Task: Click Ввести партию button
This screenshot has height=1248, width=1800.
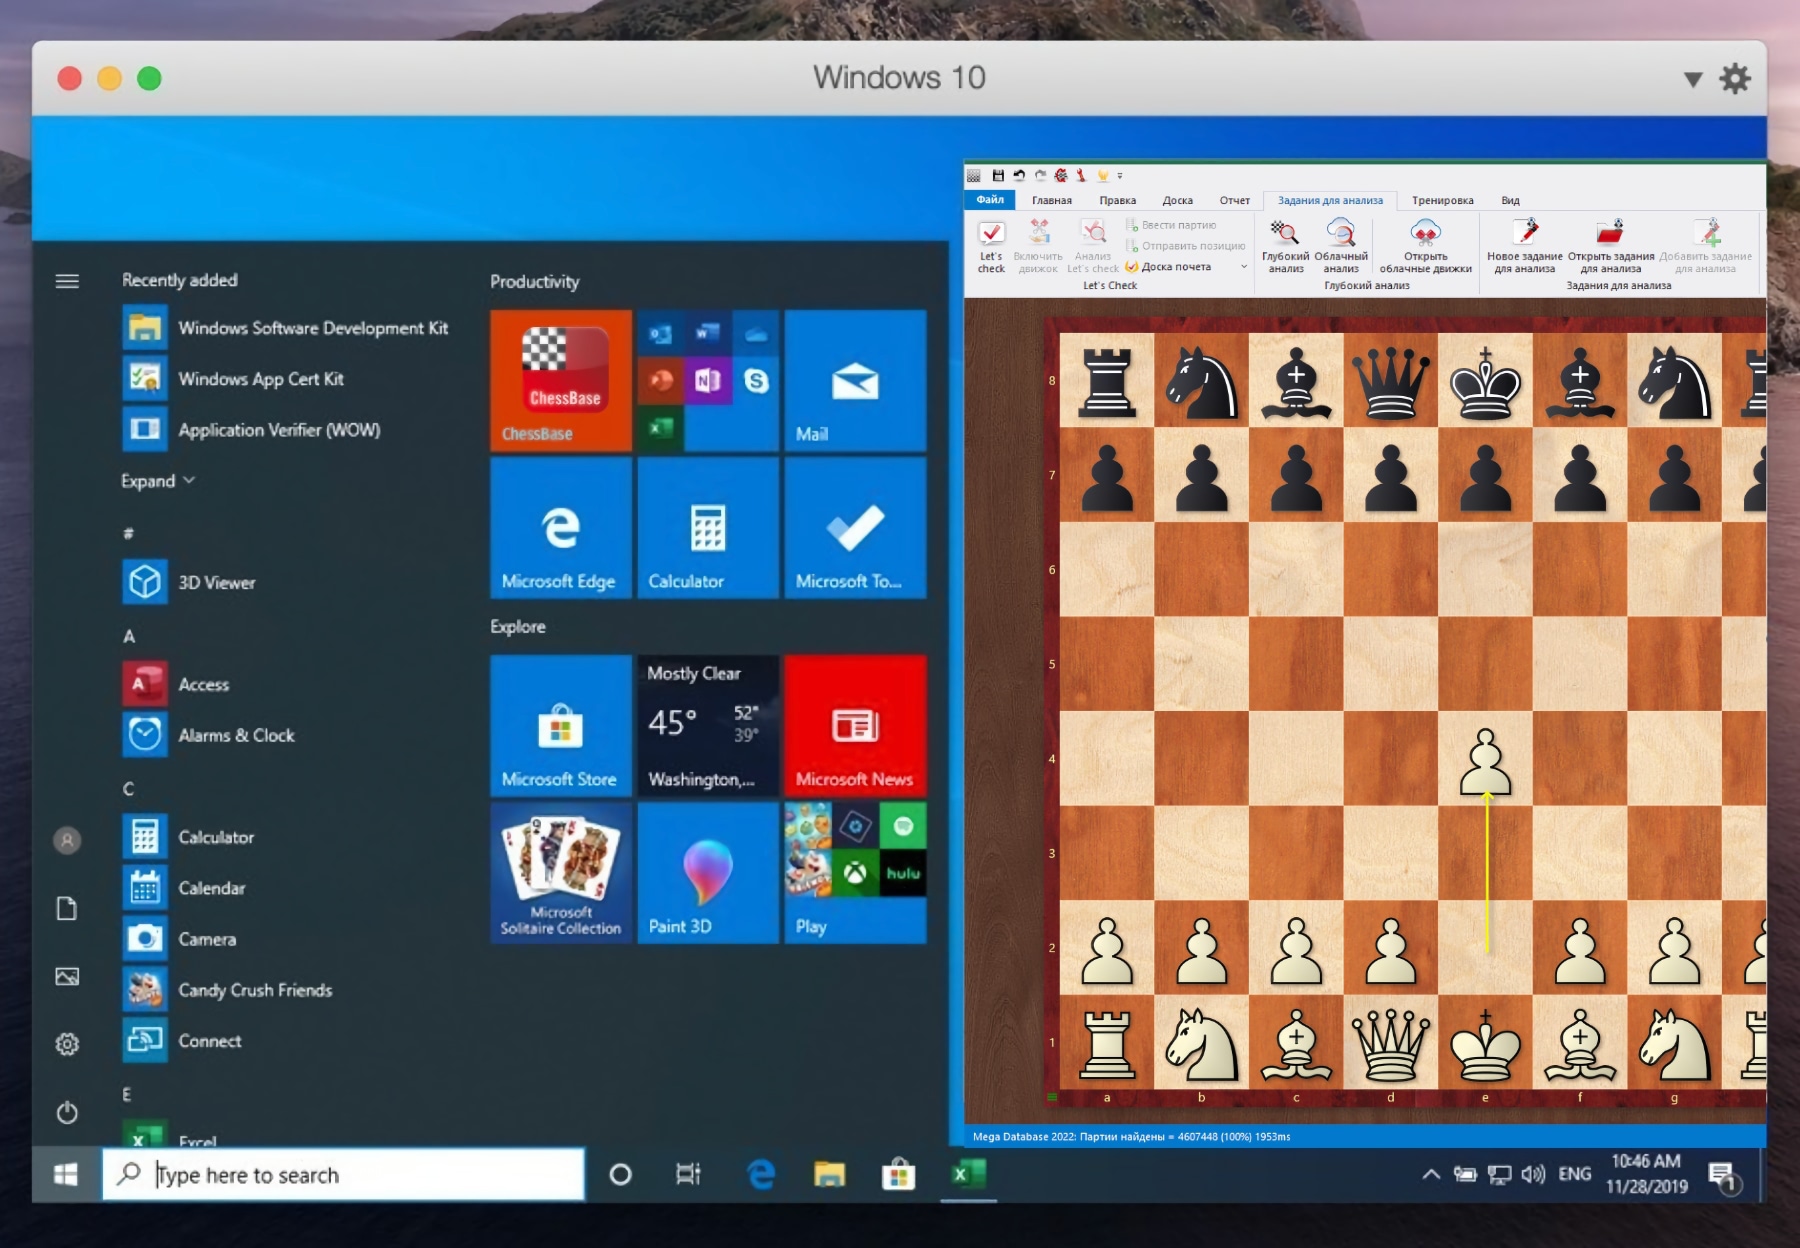Action: point(1171,225)
